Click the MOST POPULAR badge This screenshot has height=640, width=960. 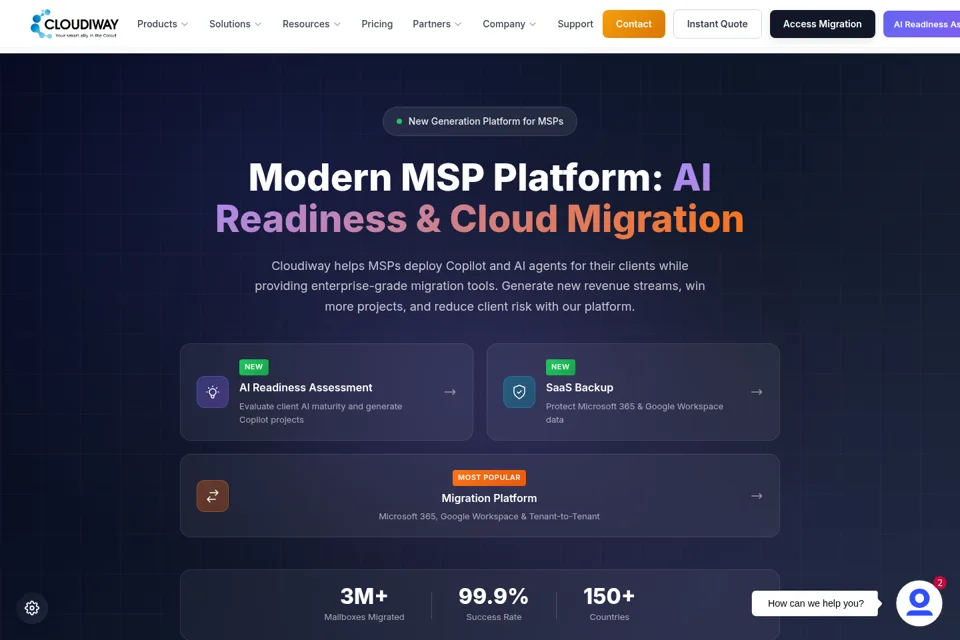pyautogui.click(x=489, y=477)
